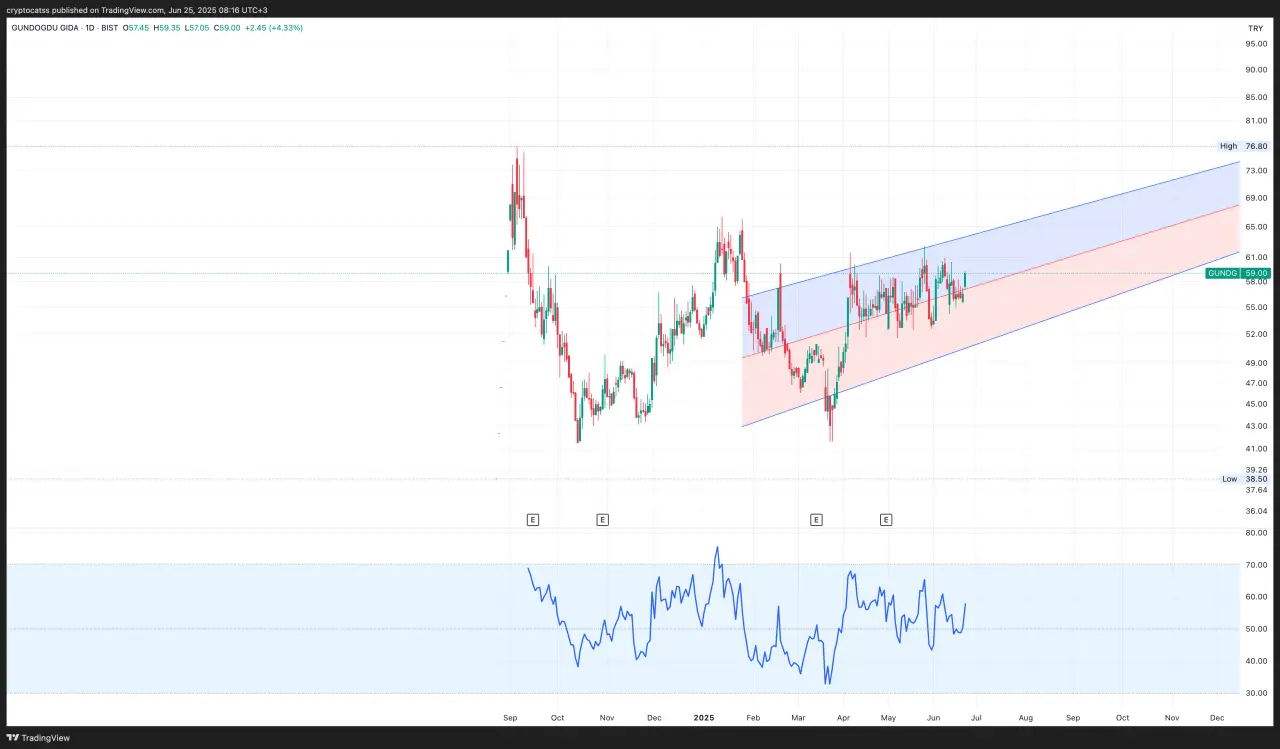Click the green GUNDG price tag
Viewport: 1280px width, 749px height.
[1238, 273]
